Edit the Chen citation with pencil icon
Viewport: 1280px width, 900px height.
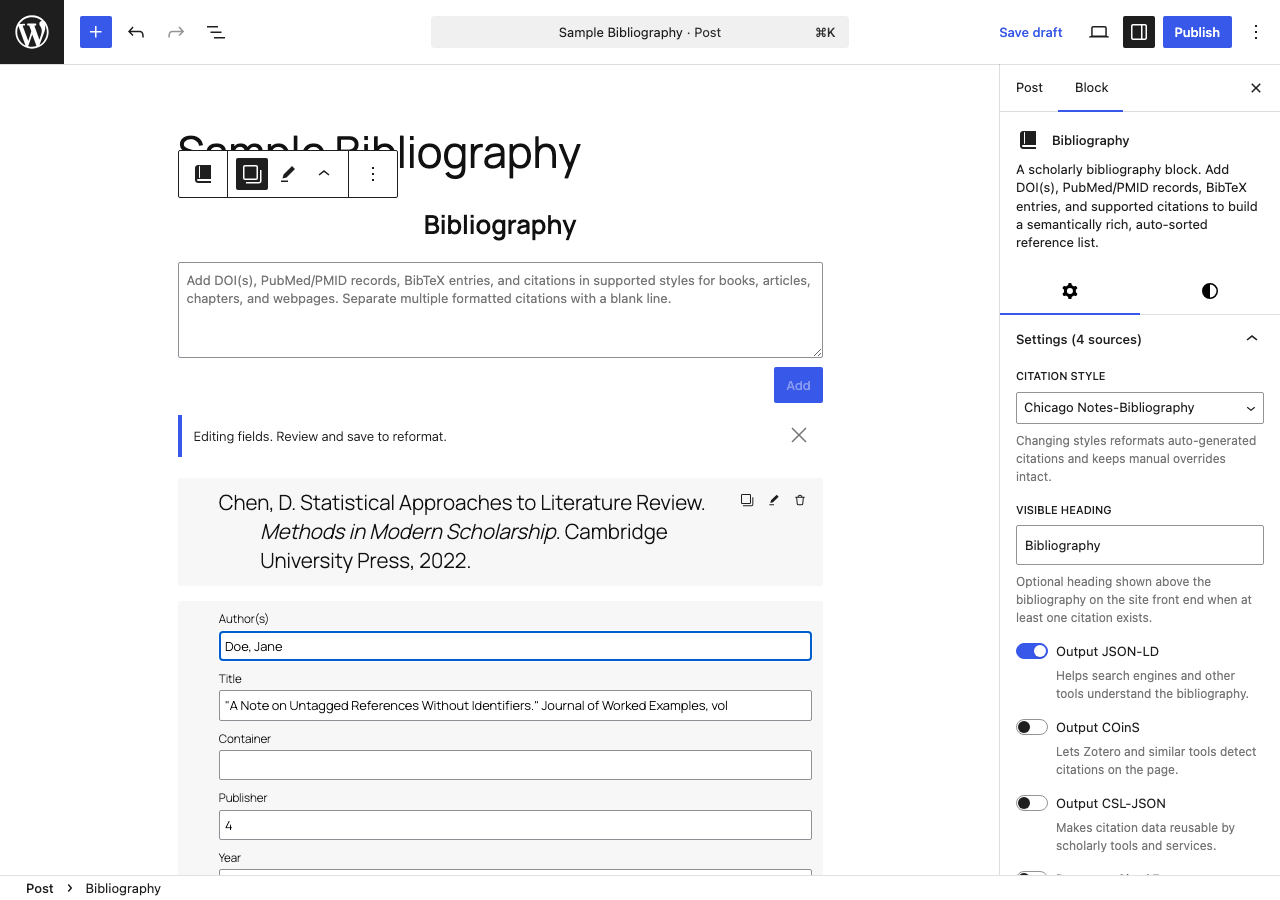point(773,500)
